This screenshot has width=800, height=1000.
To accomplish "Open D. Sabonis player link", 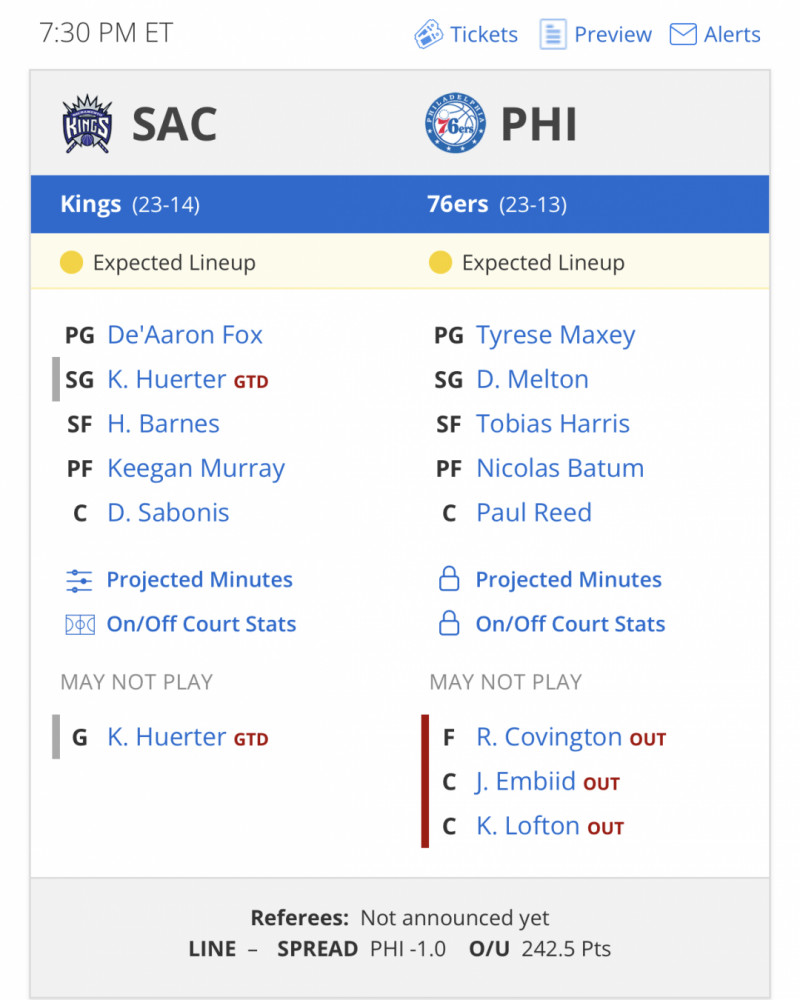I will coord(168,513).
